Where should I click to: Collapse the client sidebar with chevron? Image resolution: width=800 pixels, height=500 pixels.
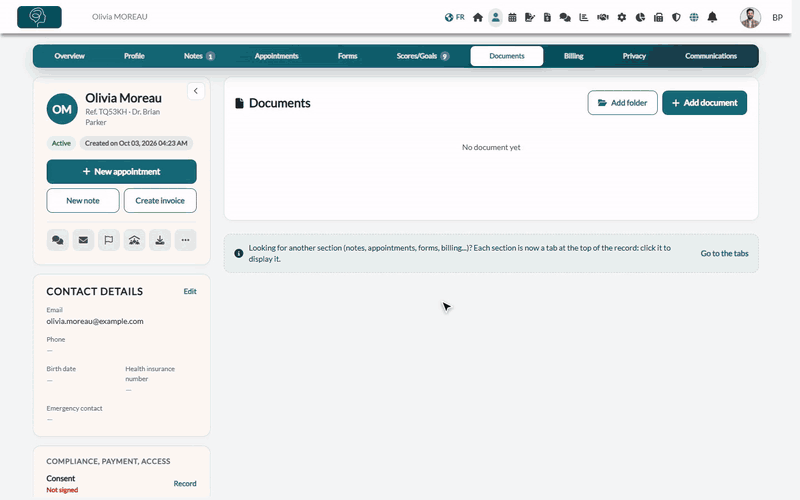coord(195,91)
